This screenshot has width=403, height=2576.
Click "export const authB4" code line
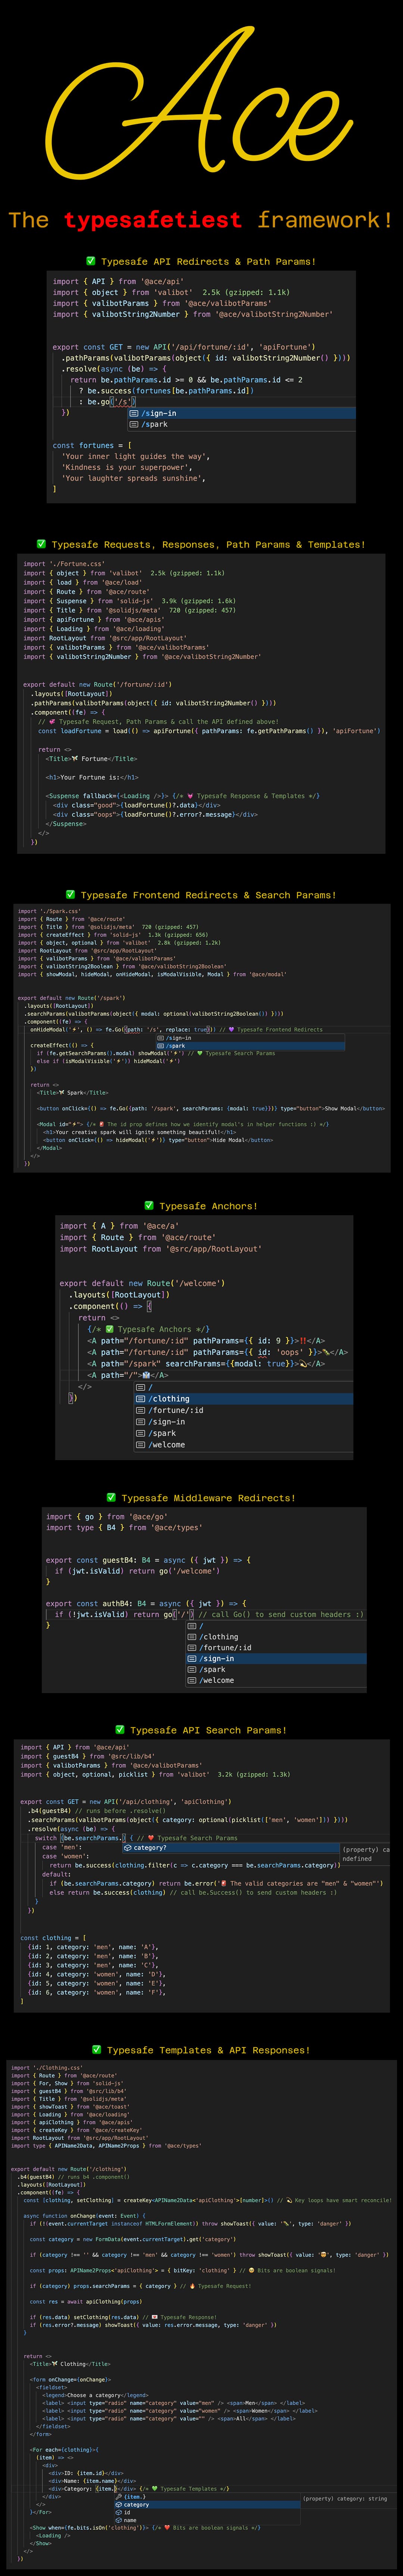coord(146,1603)
